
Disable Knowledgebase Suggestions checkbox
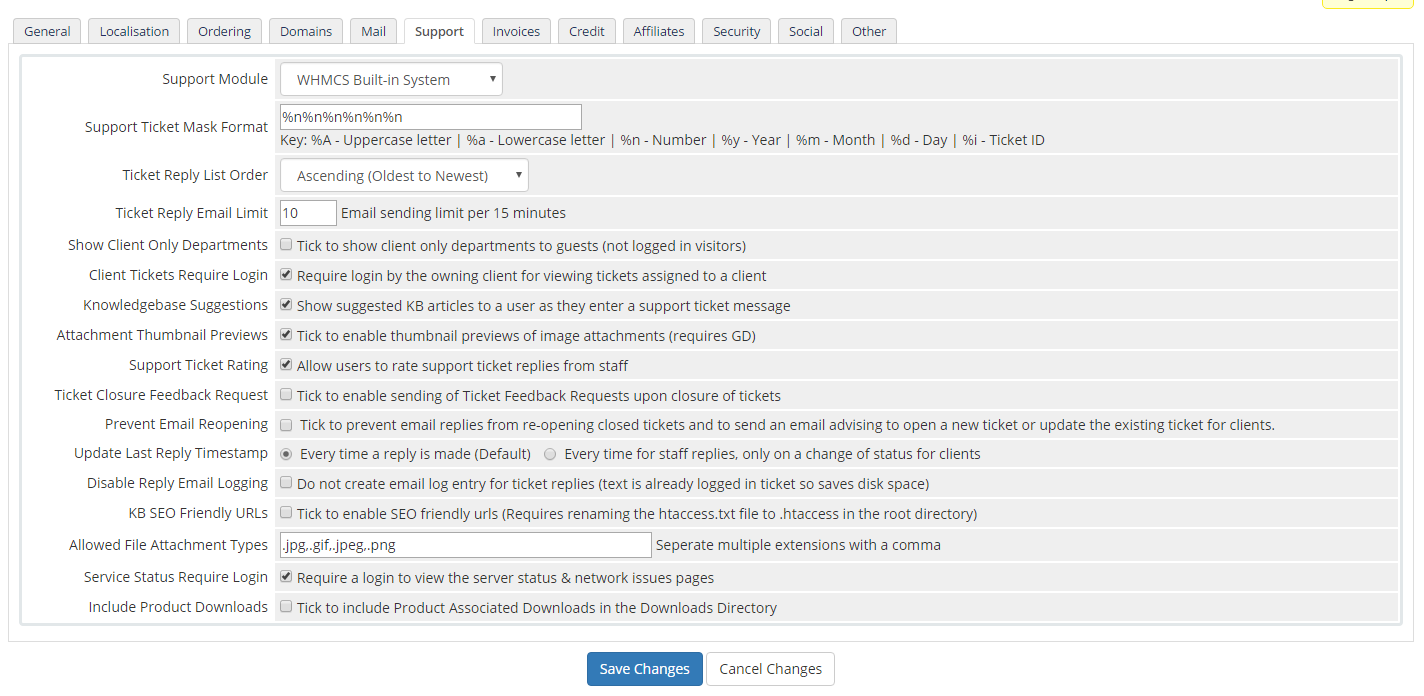pos(287,305)
